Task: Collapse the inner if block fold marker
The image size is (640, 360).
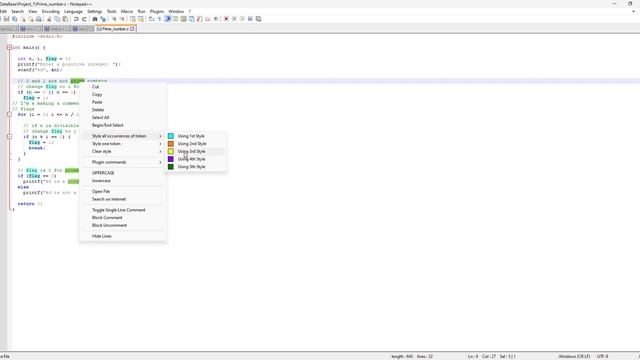Action: 9,137
